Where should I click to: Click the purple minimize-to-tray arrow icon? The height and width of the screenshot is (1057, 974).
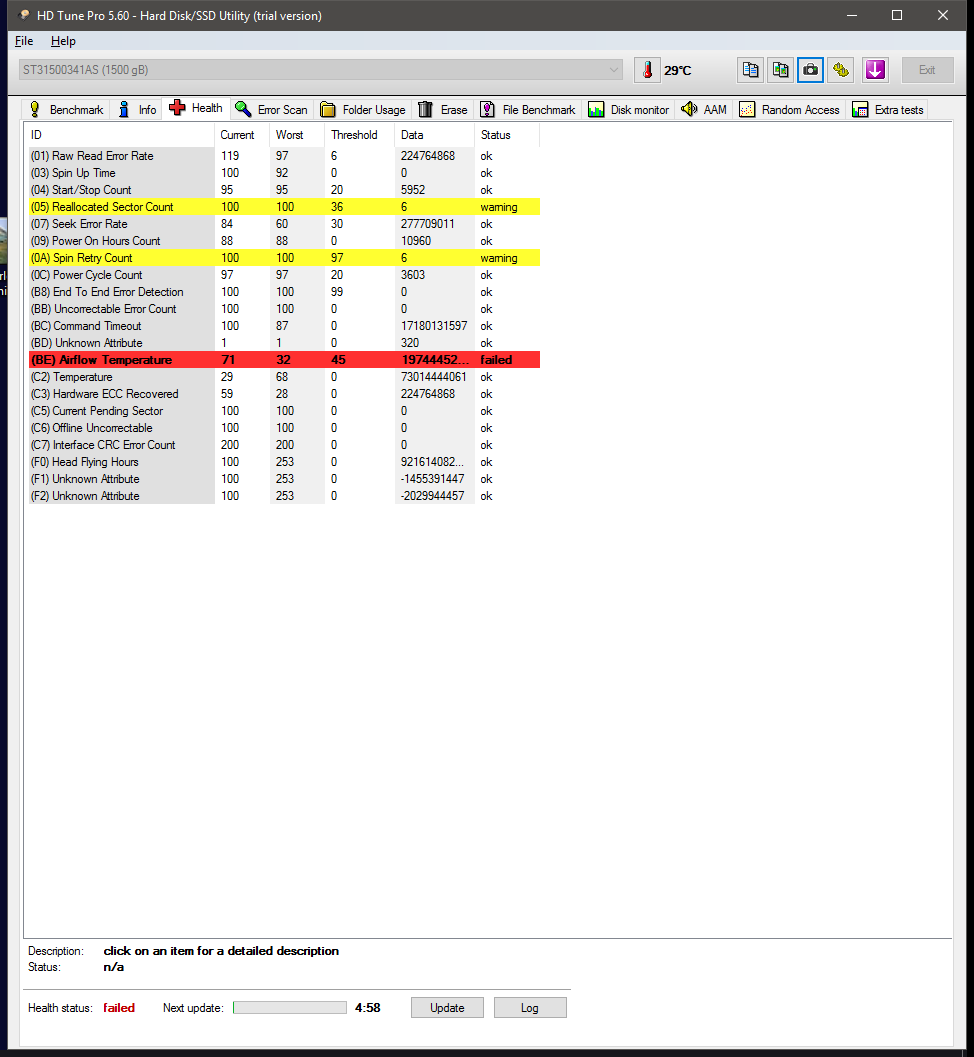[875, 70]
